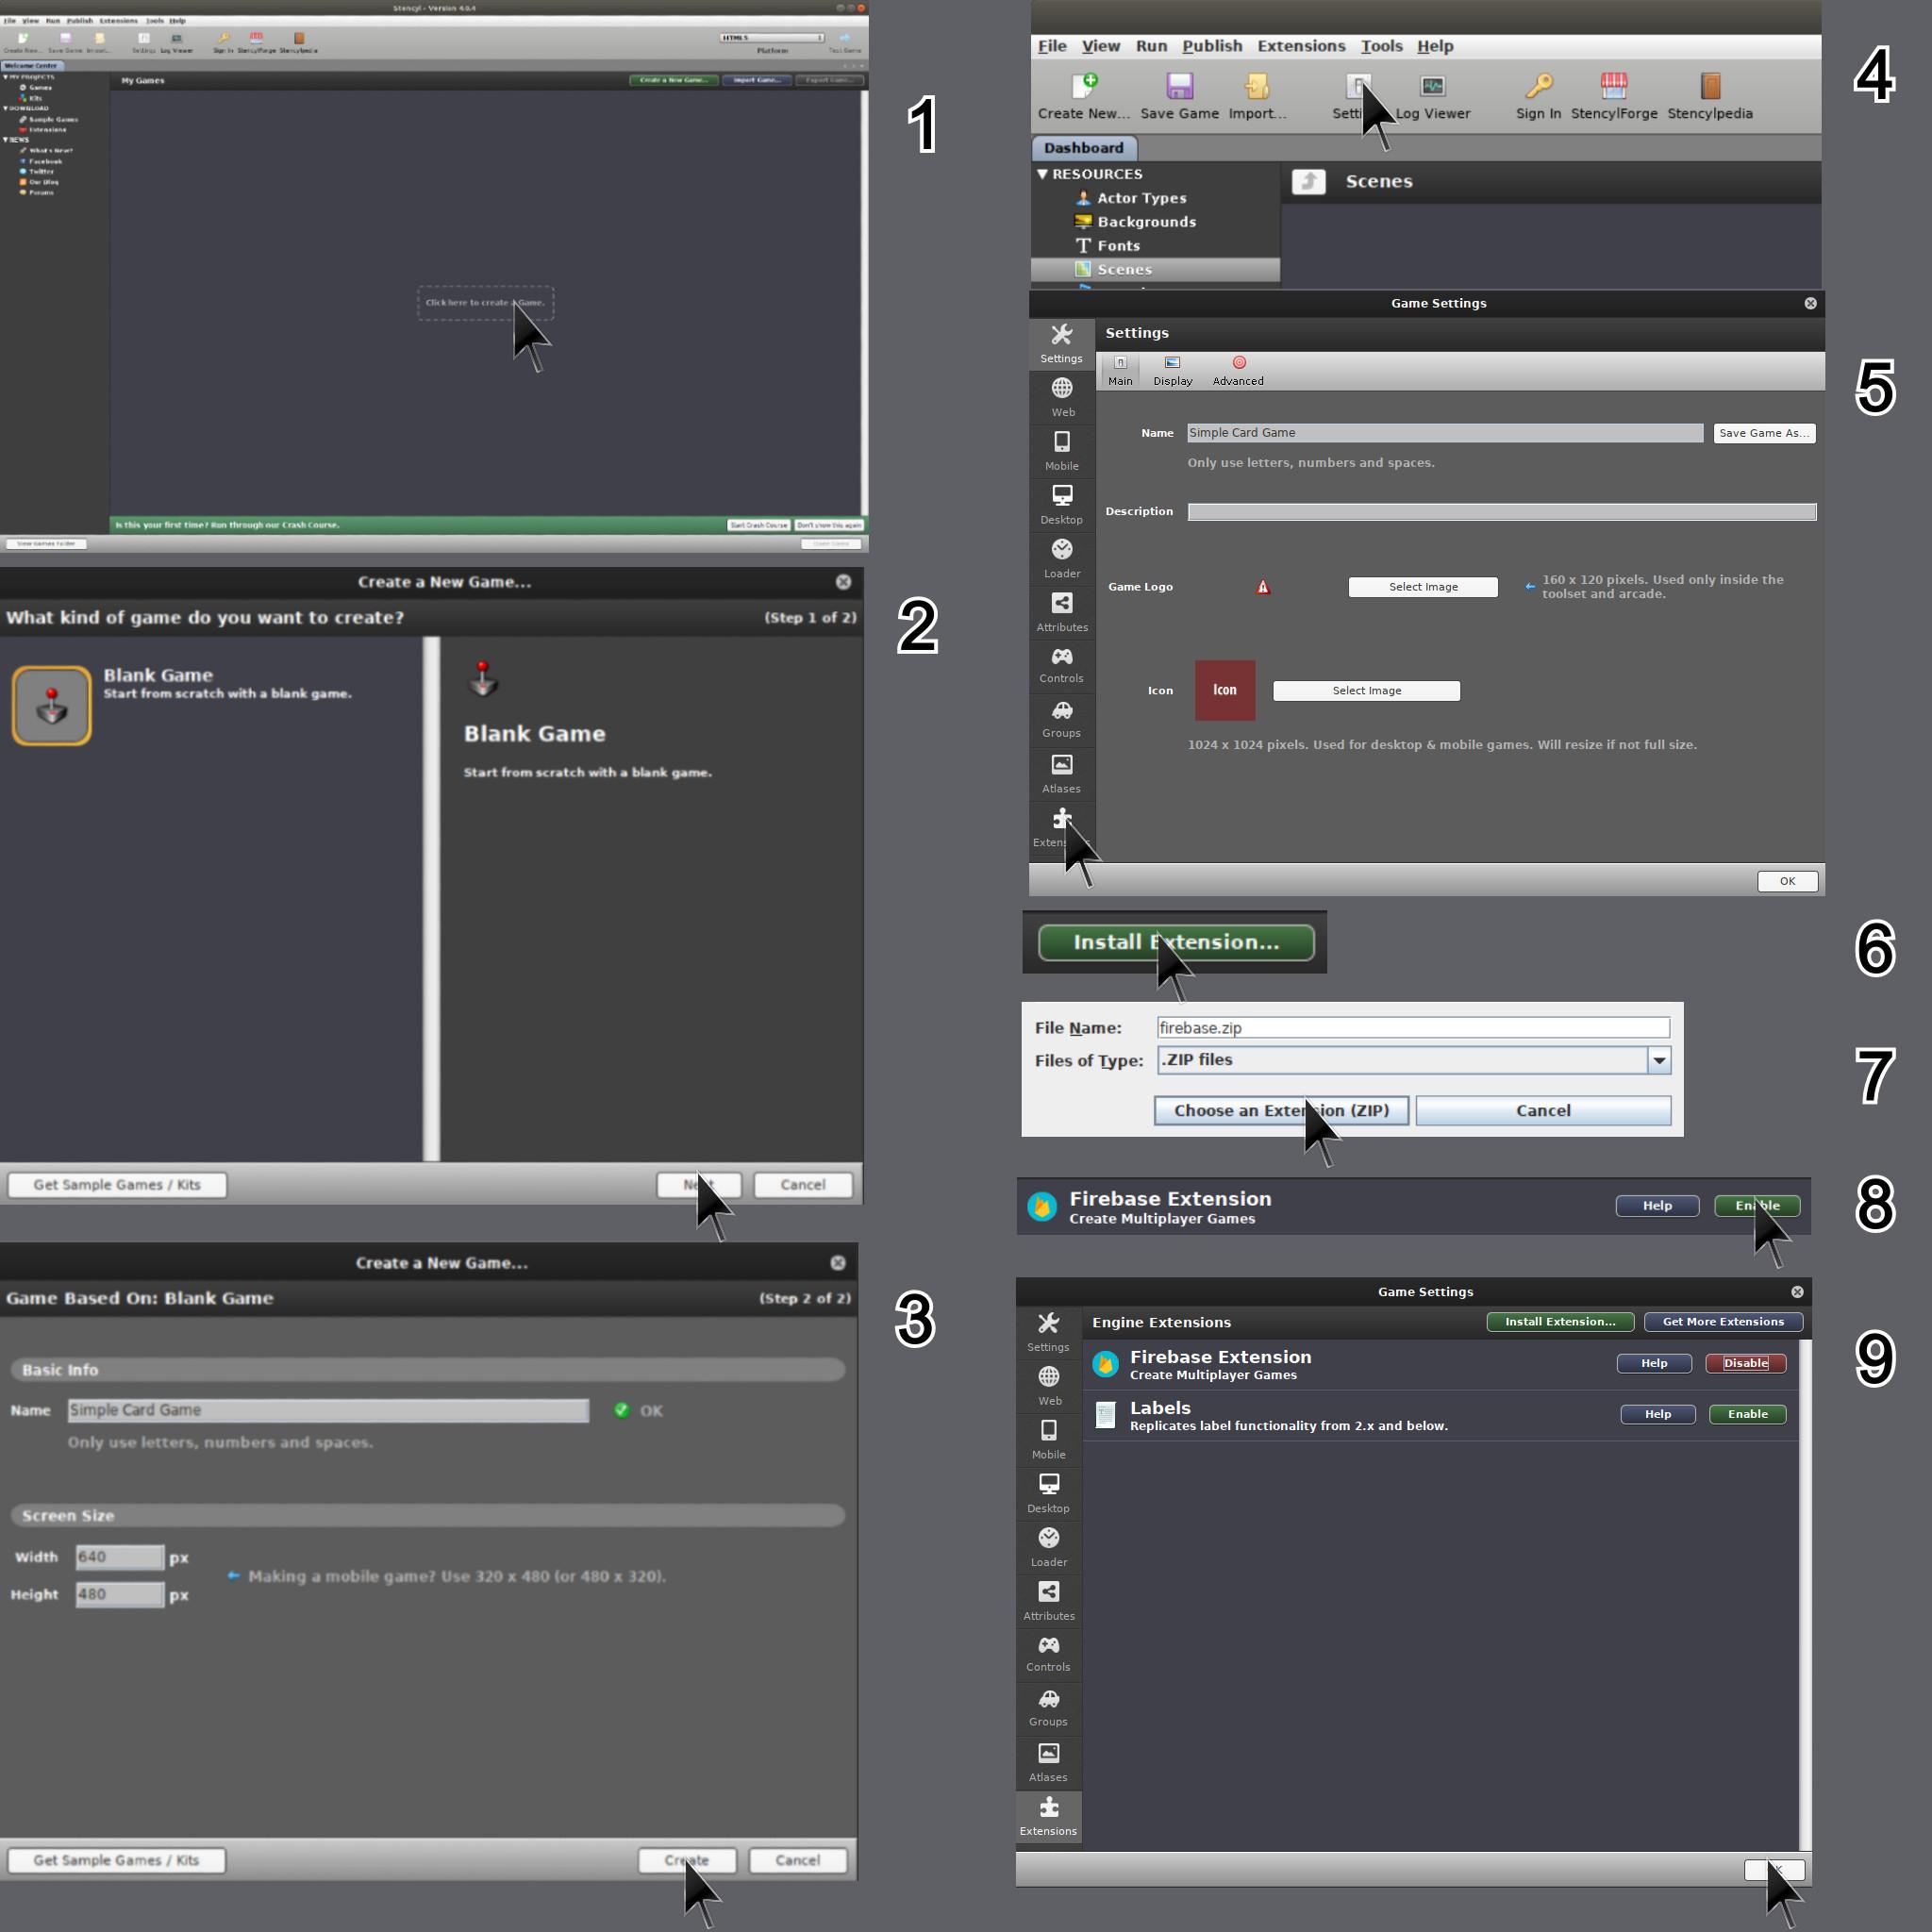The height and width of the screenshot is (1932, 1932).
Task: Click the Sign In key icon
Action: pos(1538,87)
